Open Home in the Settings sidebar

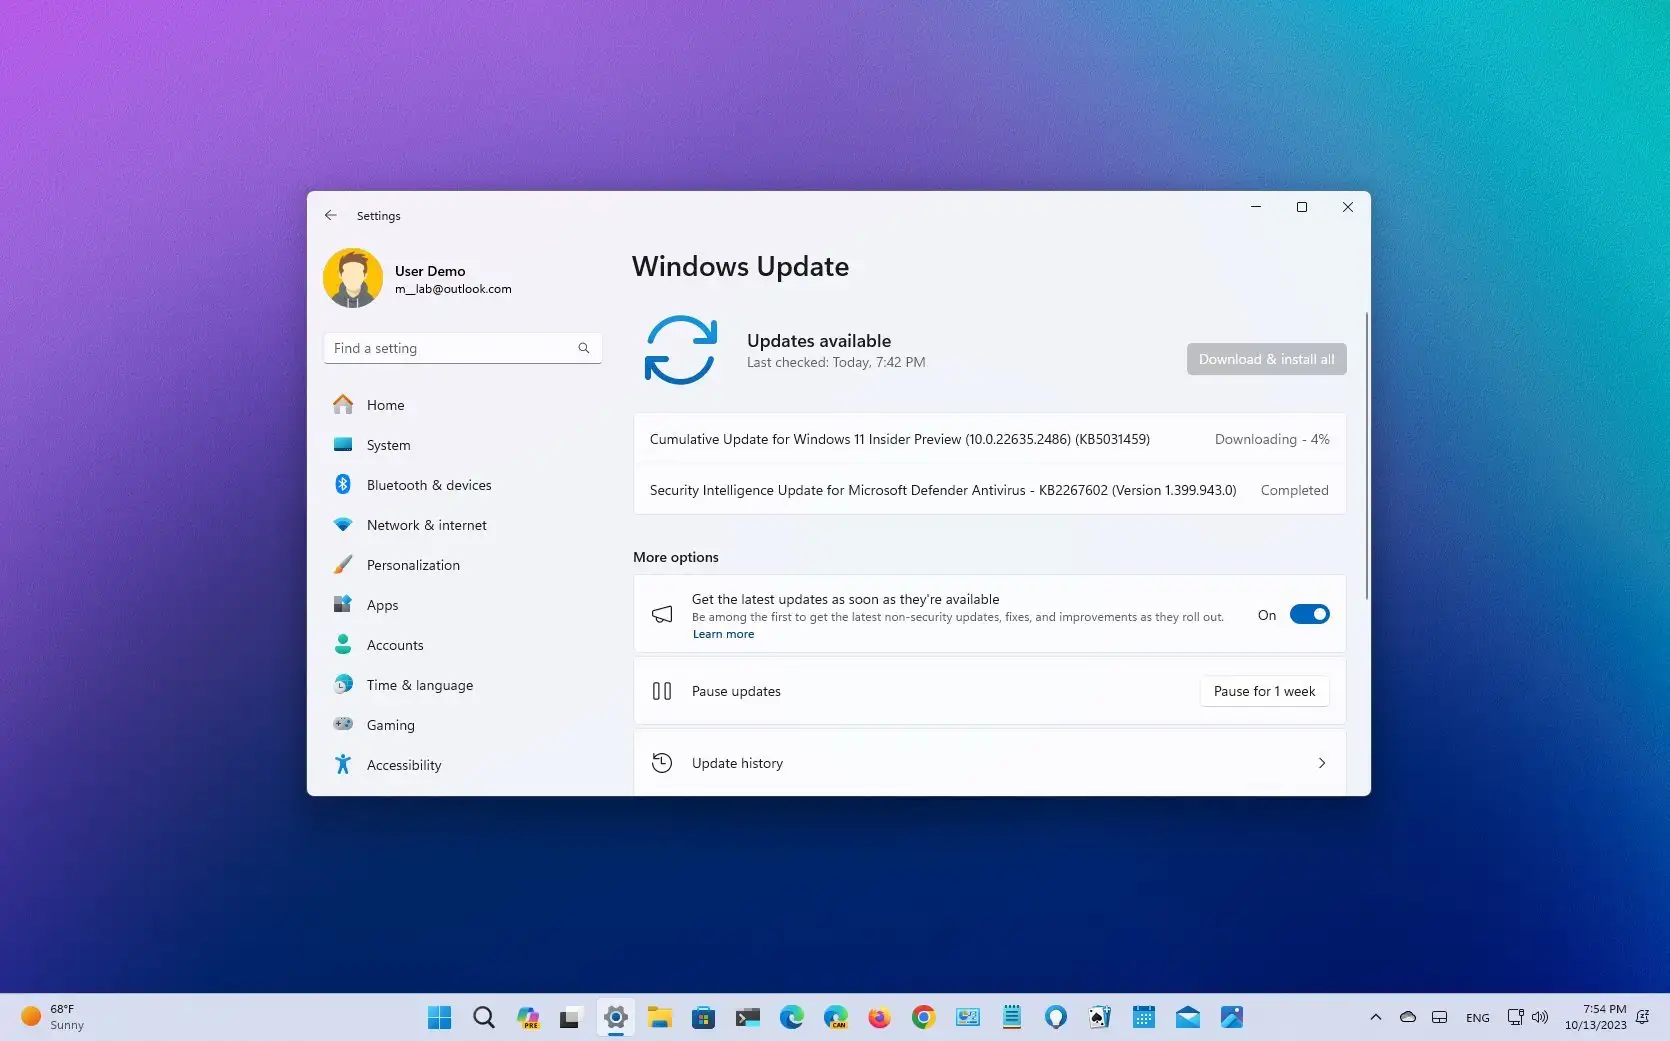click(x=463, y=405)
